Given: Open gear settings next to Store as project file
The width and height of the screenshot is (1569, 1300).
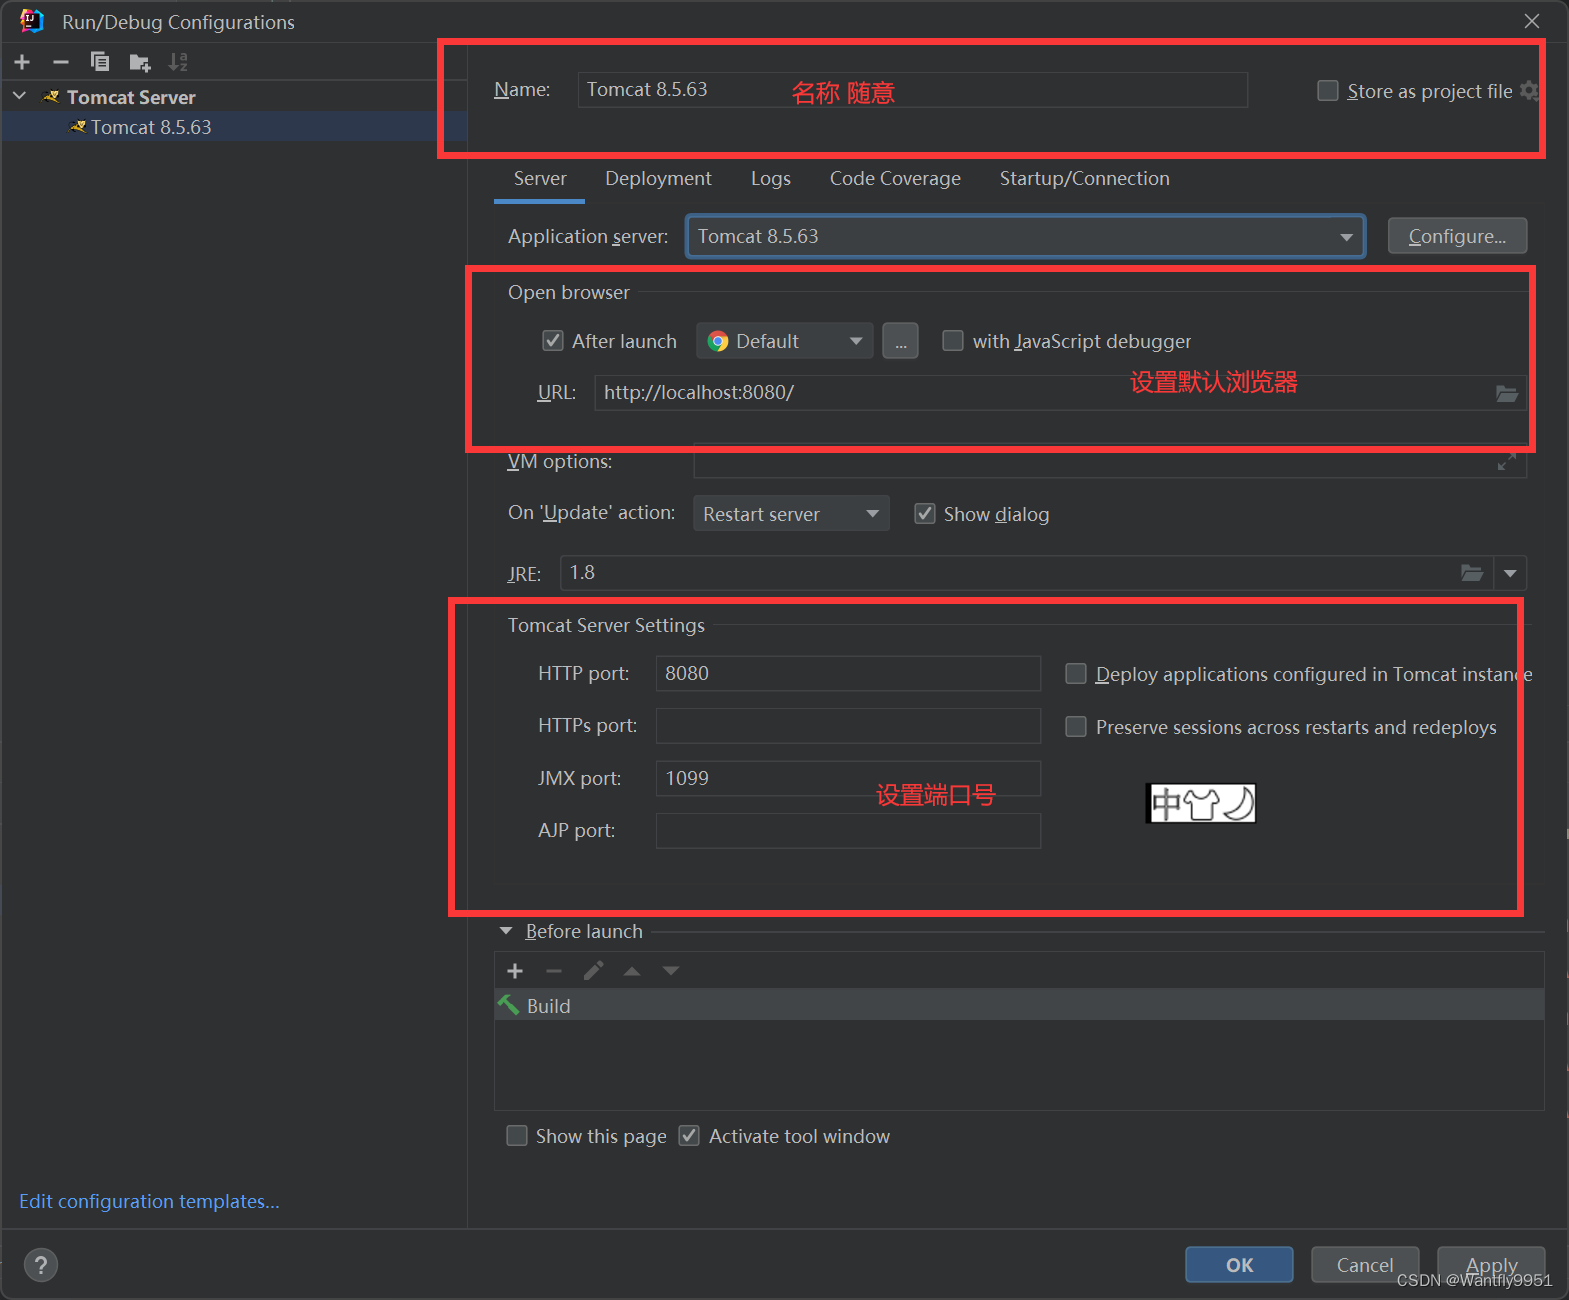Looking at the screenshot, I should point(1529,91).
